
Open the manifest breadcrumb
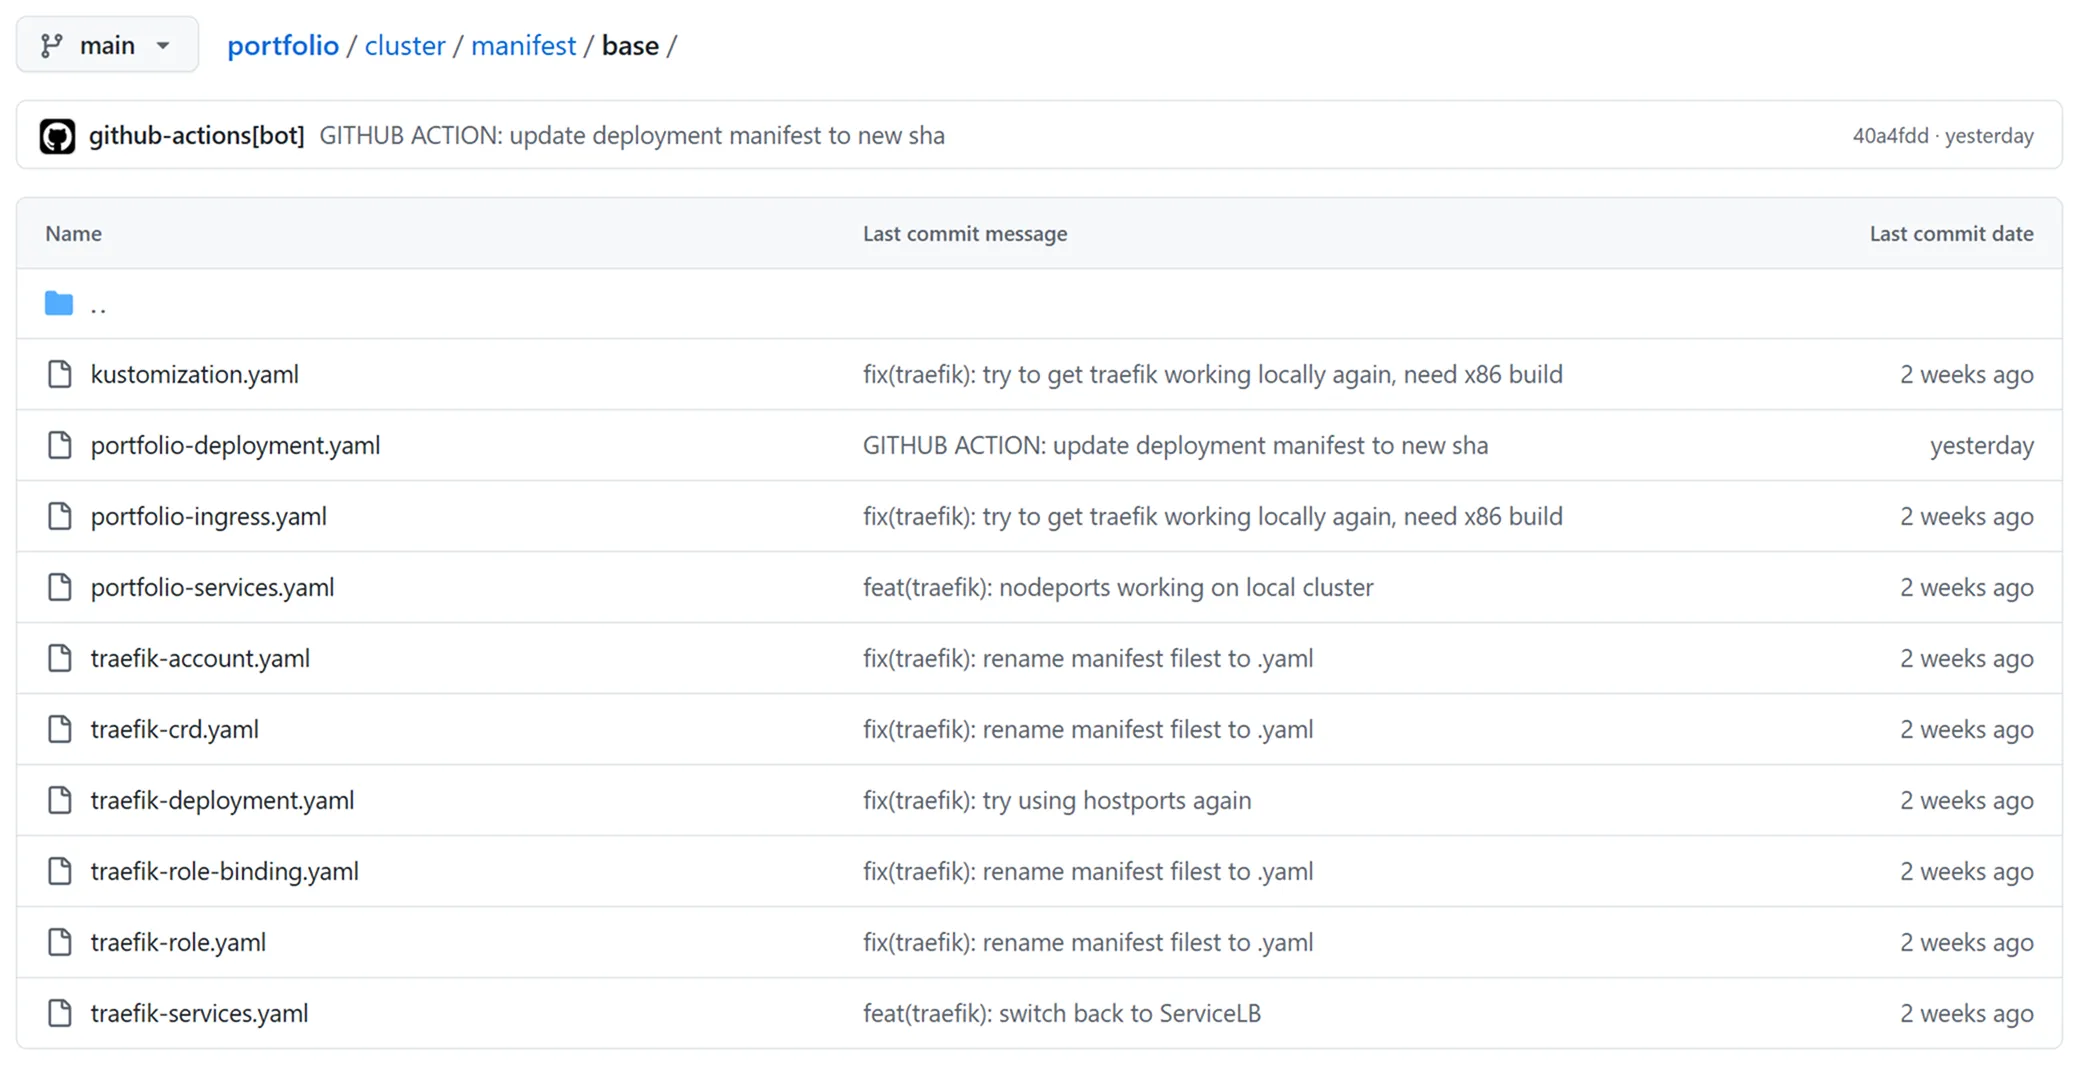pyautogui.click(x=523, y=45)
